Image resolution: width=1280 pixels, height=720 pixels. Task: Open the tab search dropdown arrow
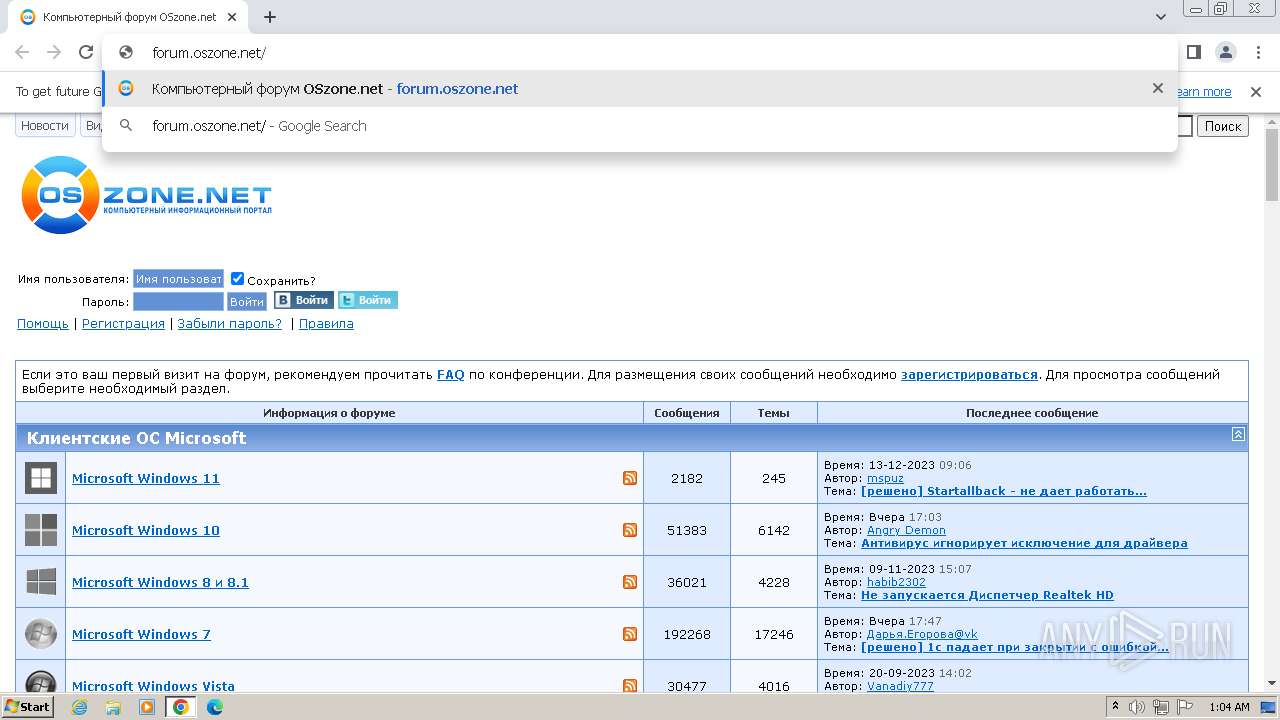[x=1161, y=17]
